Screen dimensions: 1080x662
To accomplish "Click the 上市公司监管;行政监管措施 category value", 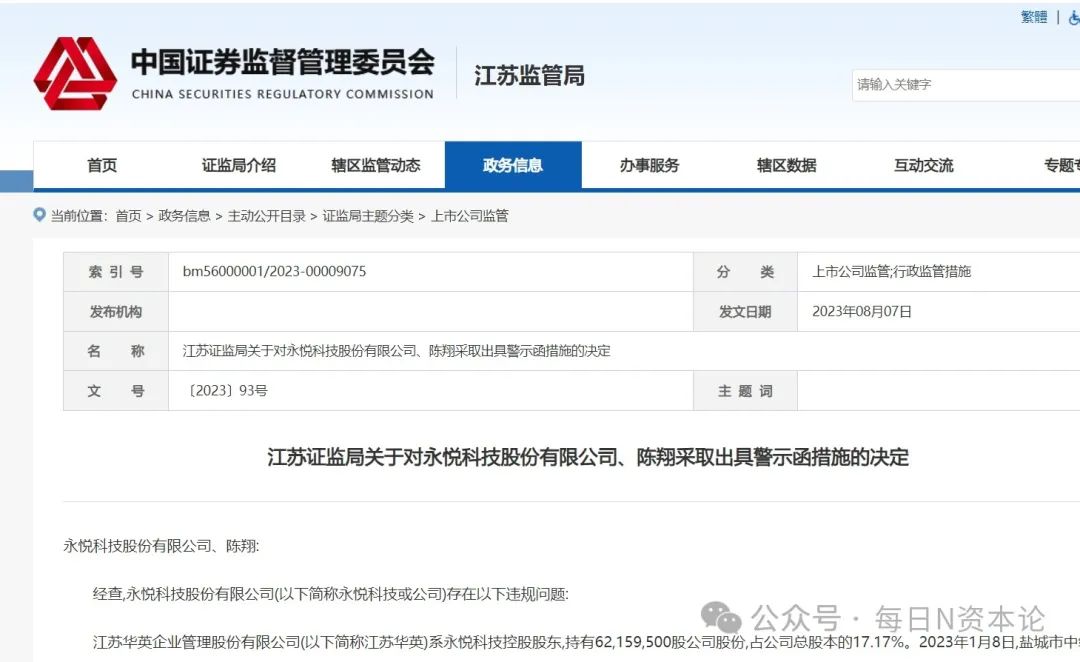I will (891, 271).
